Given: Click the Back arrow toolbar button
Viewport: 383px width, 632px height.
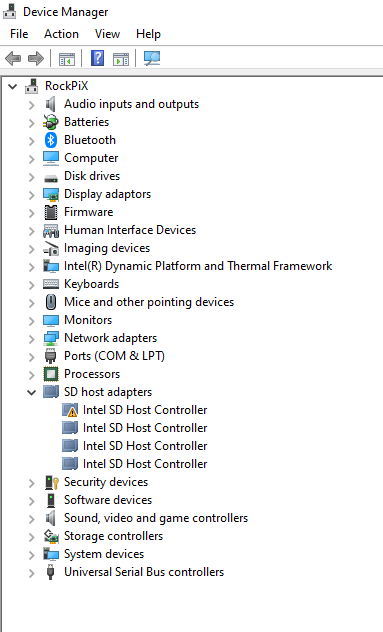Looking at the screenshot, I should click(x=13, y=58).
